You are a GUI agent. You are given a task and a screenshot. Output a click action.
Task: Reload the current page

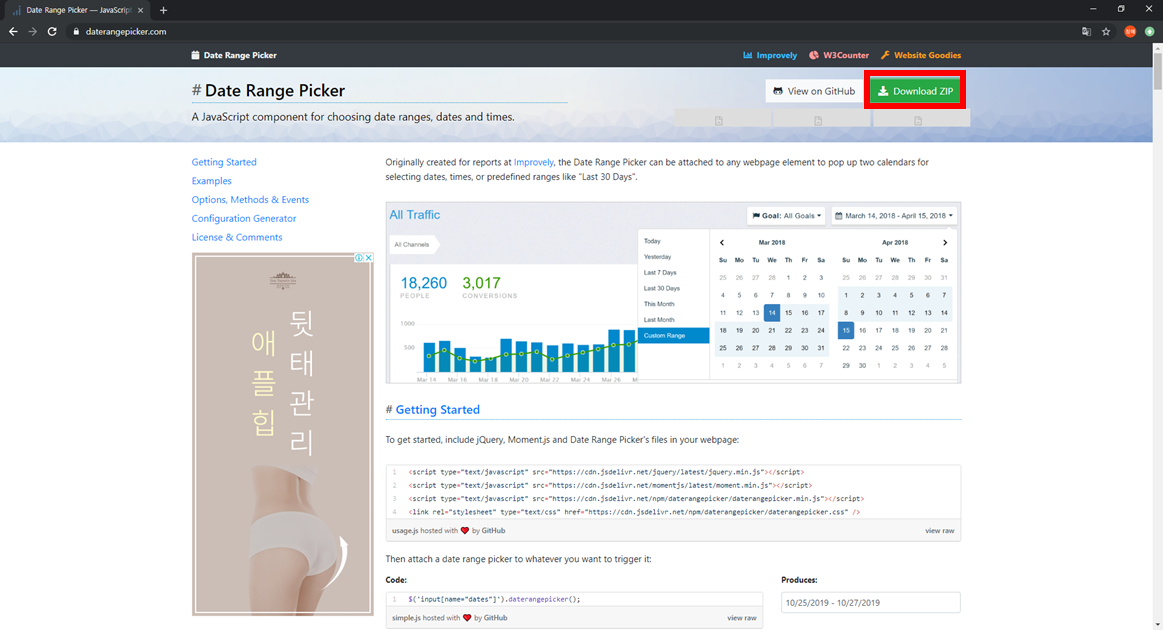52,31
